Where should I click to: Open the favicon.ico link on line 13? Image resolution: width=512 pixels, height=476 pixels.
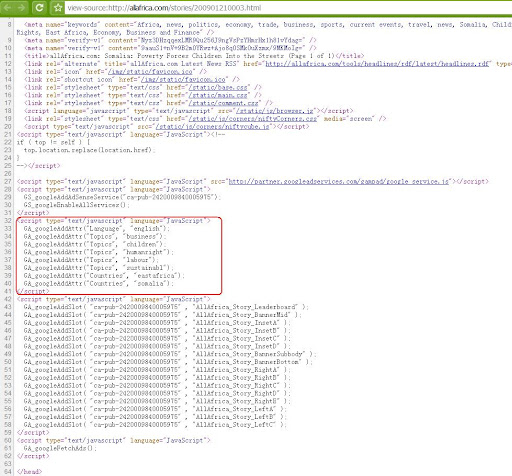[149, 71]
